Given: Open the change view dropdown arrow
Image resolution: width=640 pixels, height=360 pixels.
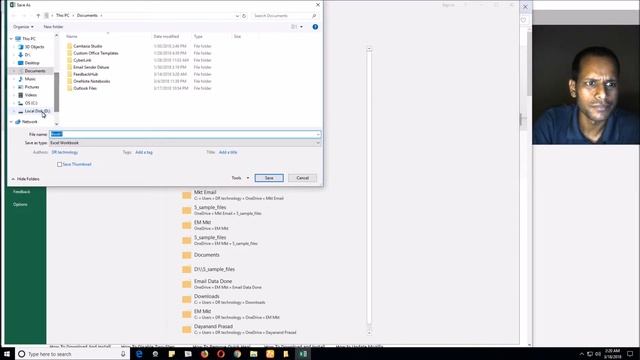Looking at the screenshot, I should 302,27.
